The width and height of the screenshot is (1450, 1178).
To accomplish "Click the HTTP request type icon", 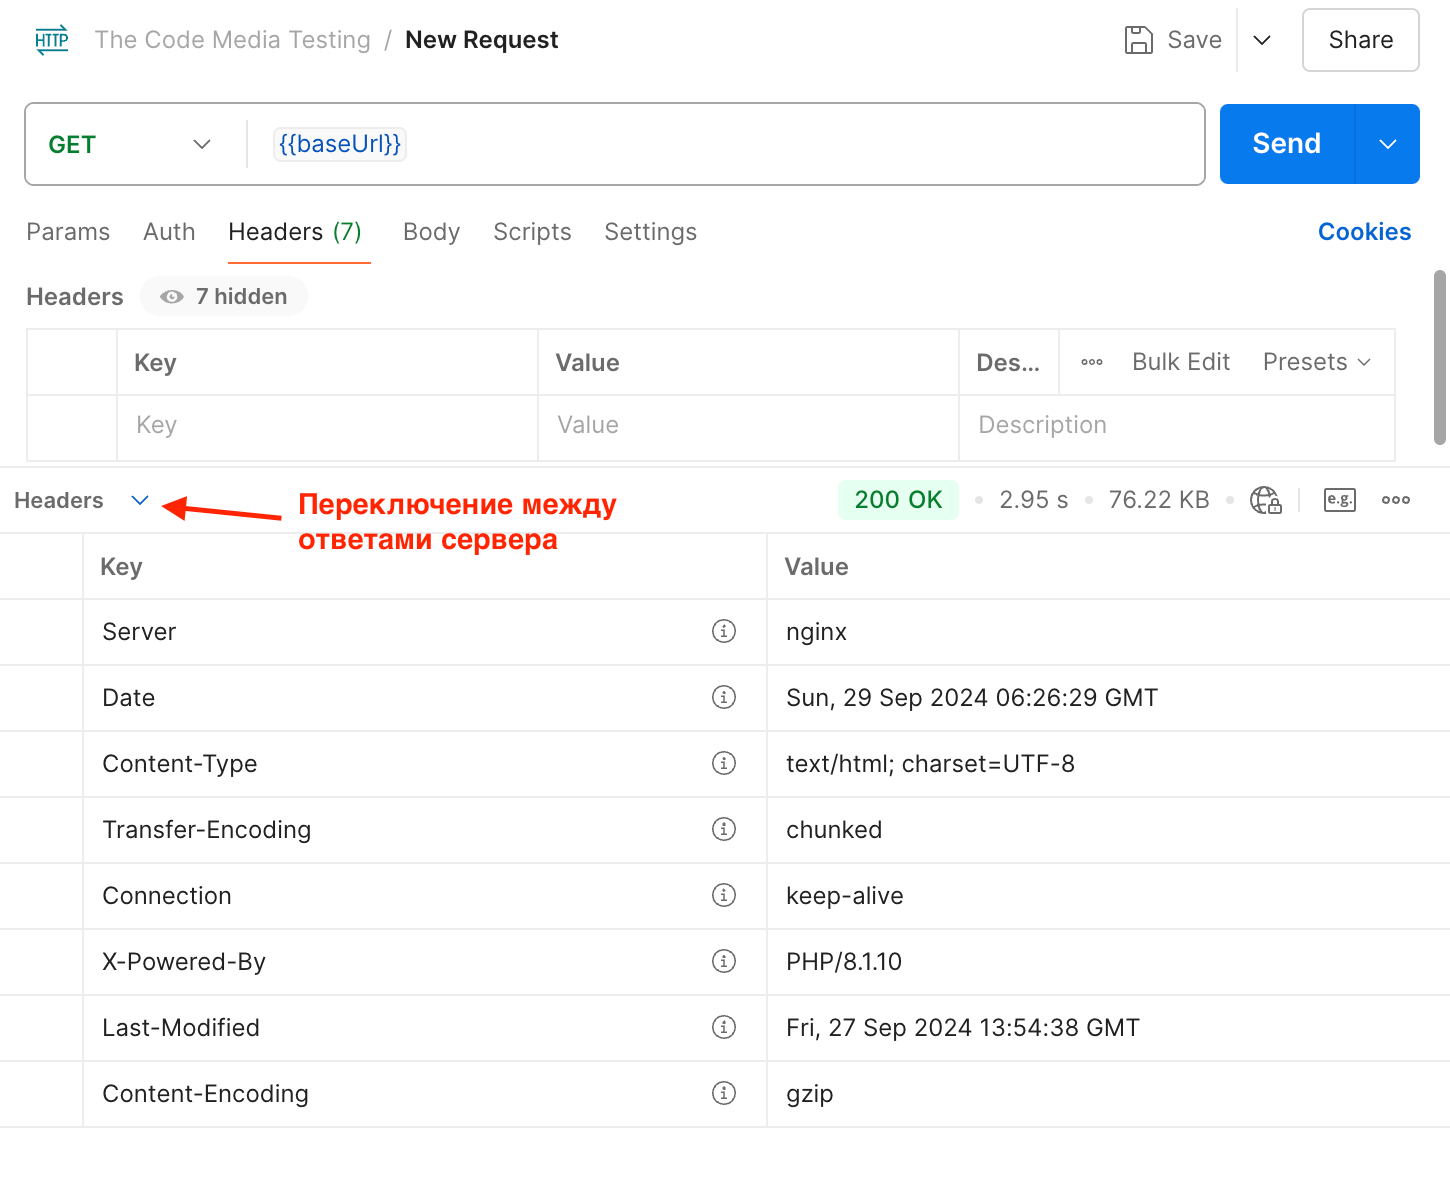I will (52, 40).
